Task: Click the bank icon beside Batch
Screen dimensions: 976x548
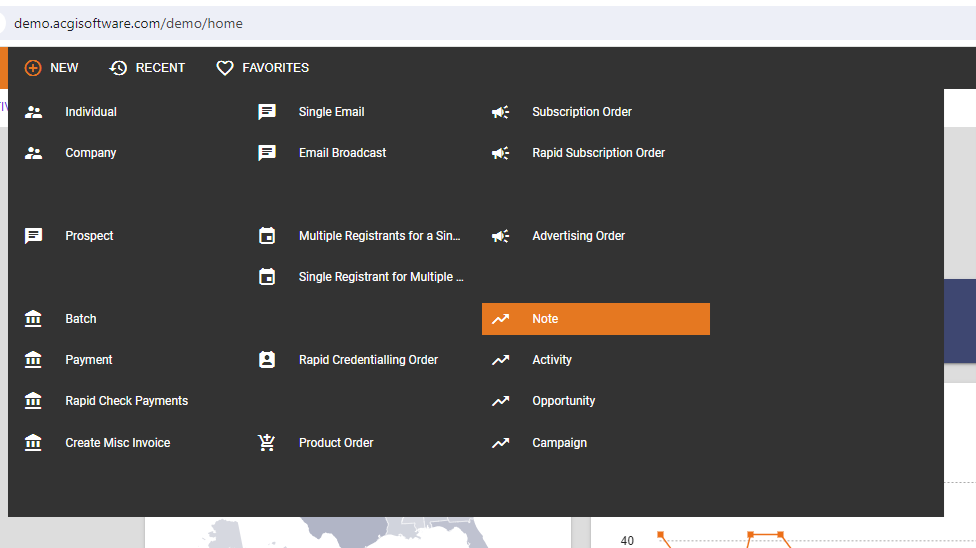Action: point(33,319)
